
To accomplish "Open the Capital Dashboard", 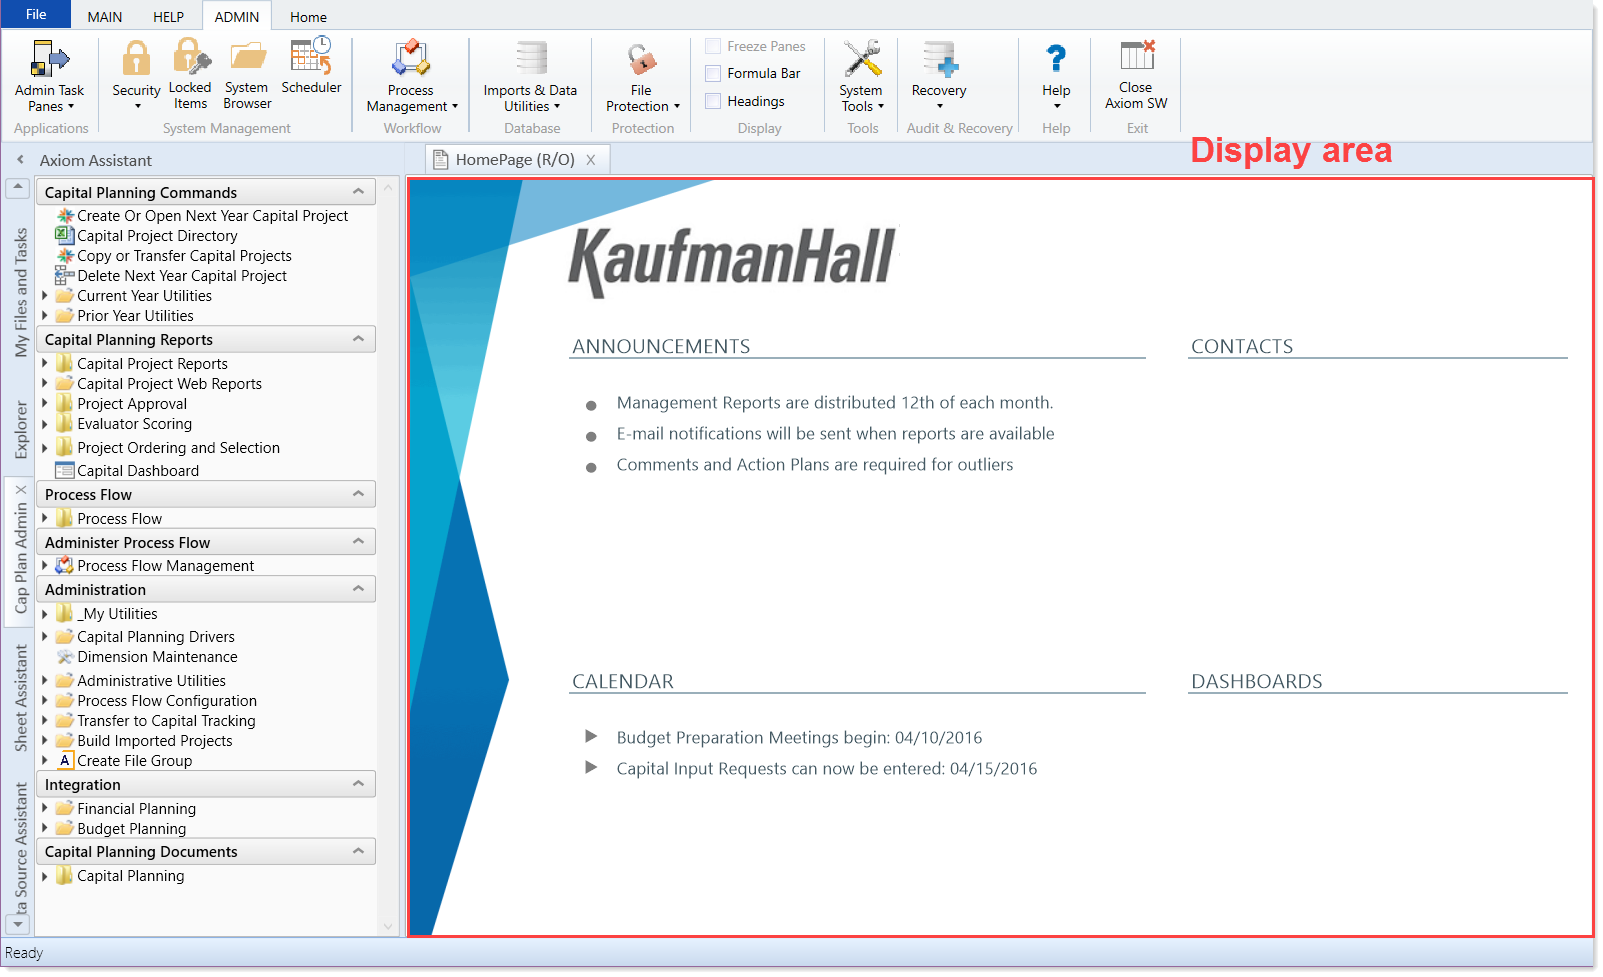I will pyautogui.click(x=138, y=471).
